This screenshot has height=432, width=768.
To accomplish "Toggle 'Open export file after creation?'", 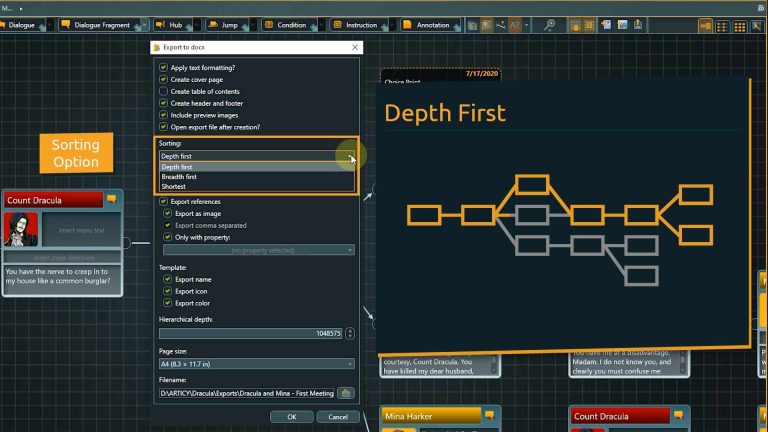I will pos(163,126).
